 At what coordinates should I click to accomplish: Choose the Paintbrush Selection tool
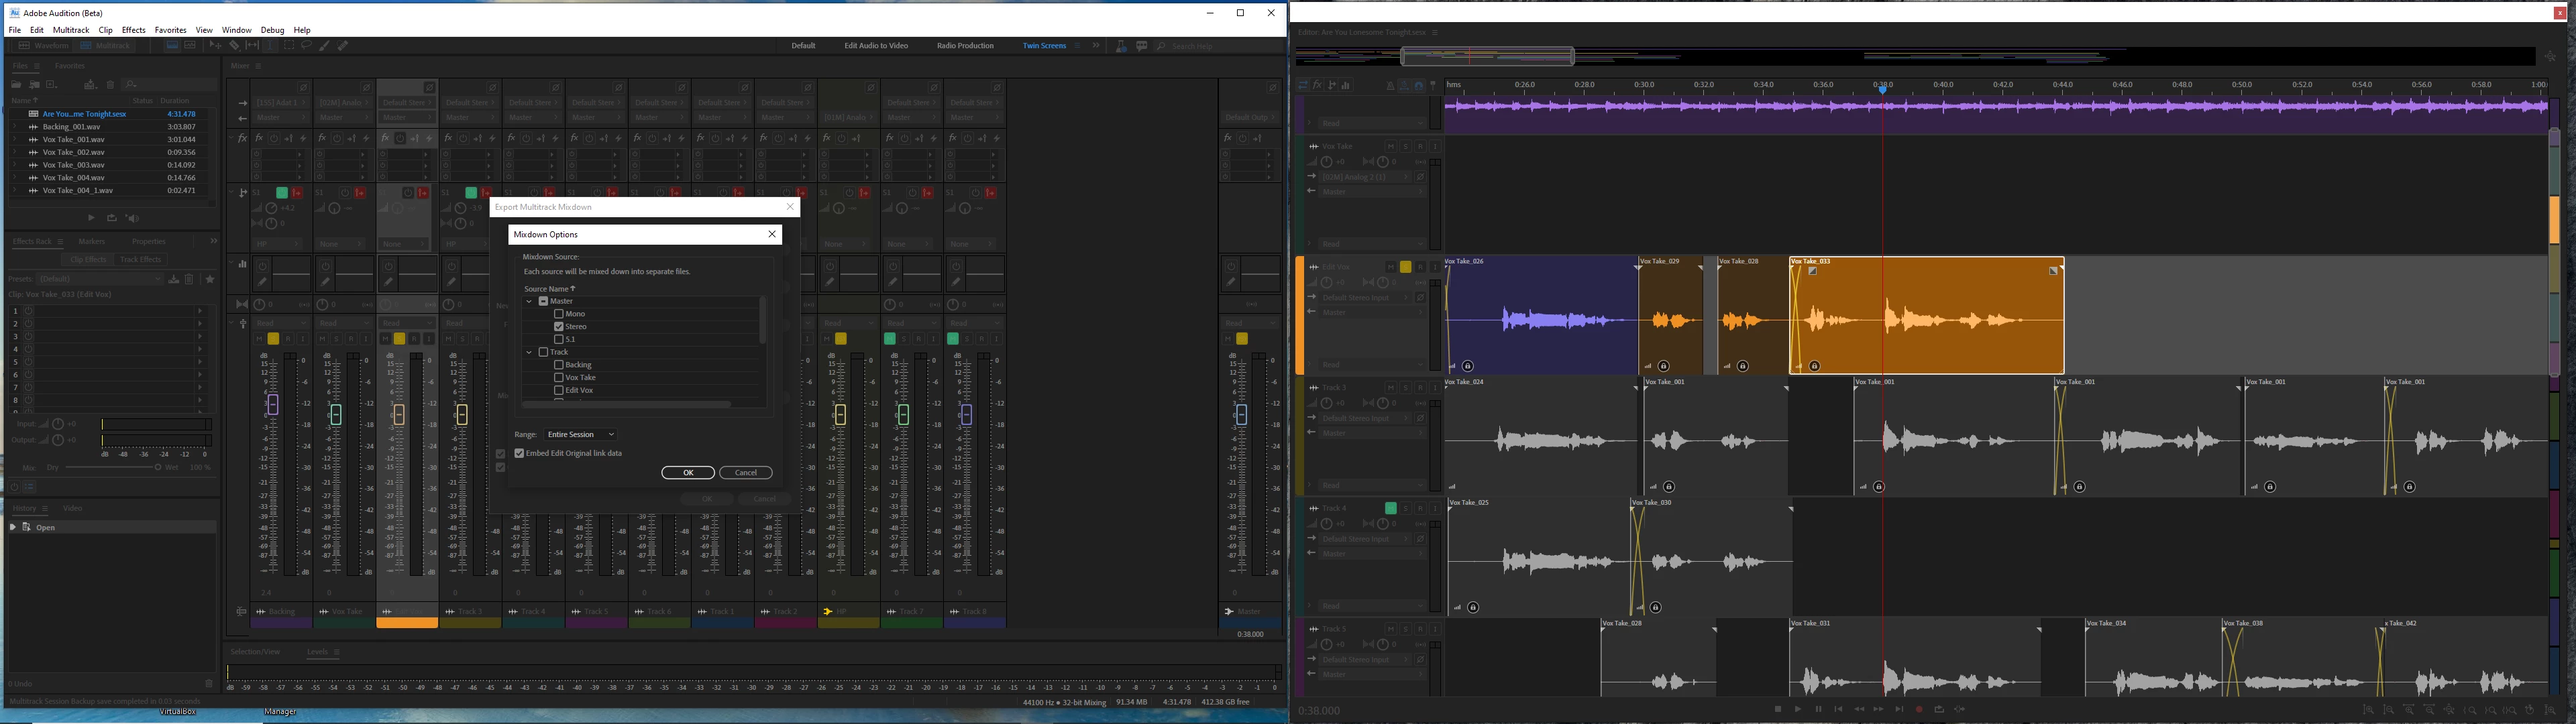[x=324, y=46]
